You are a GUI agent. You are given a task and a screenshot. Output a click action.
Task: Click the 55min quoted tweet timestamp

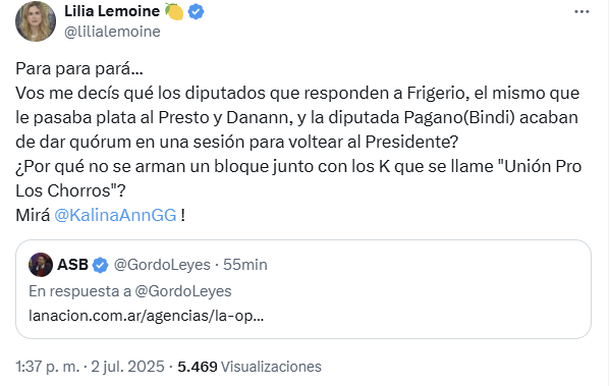point(245,265)
